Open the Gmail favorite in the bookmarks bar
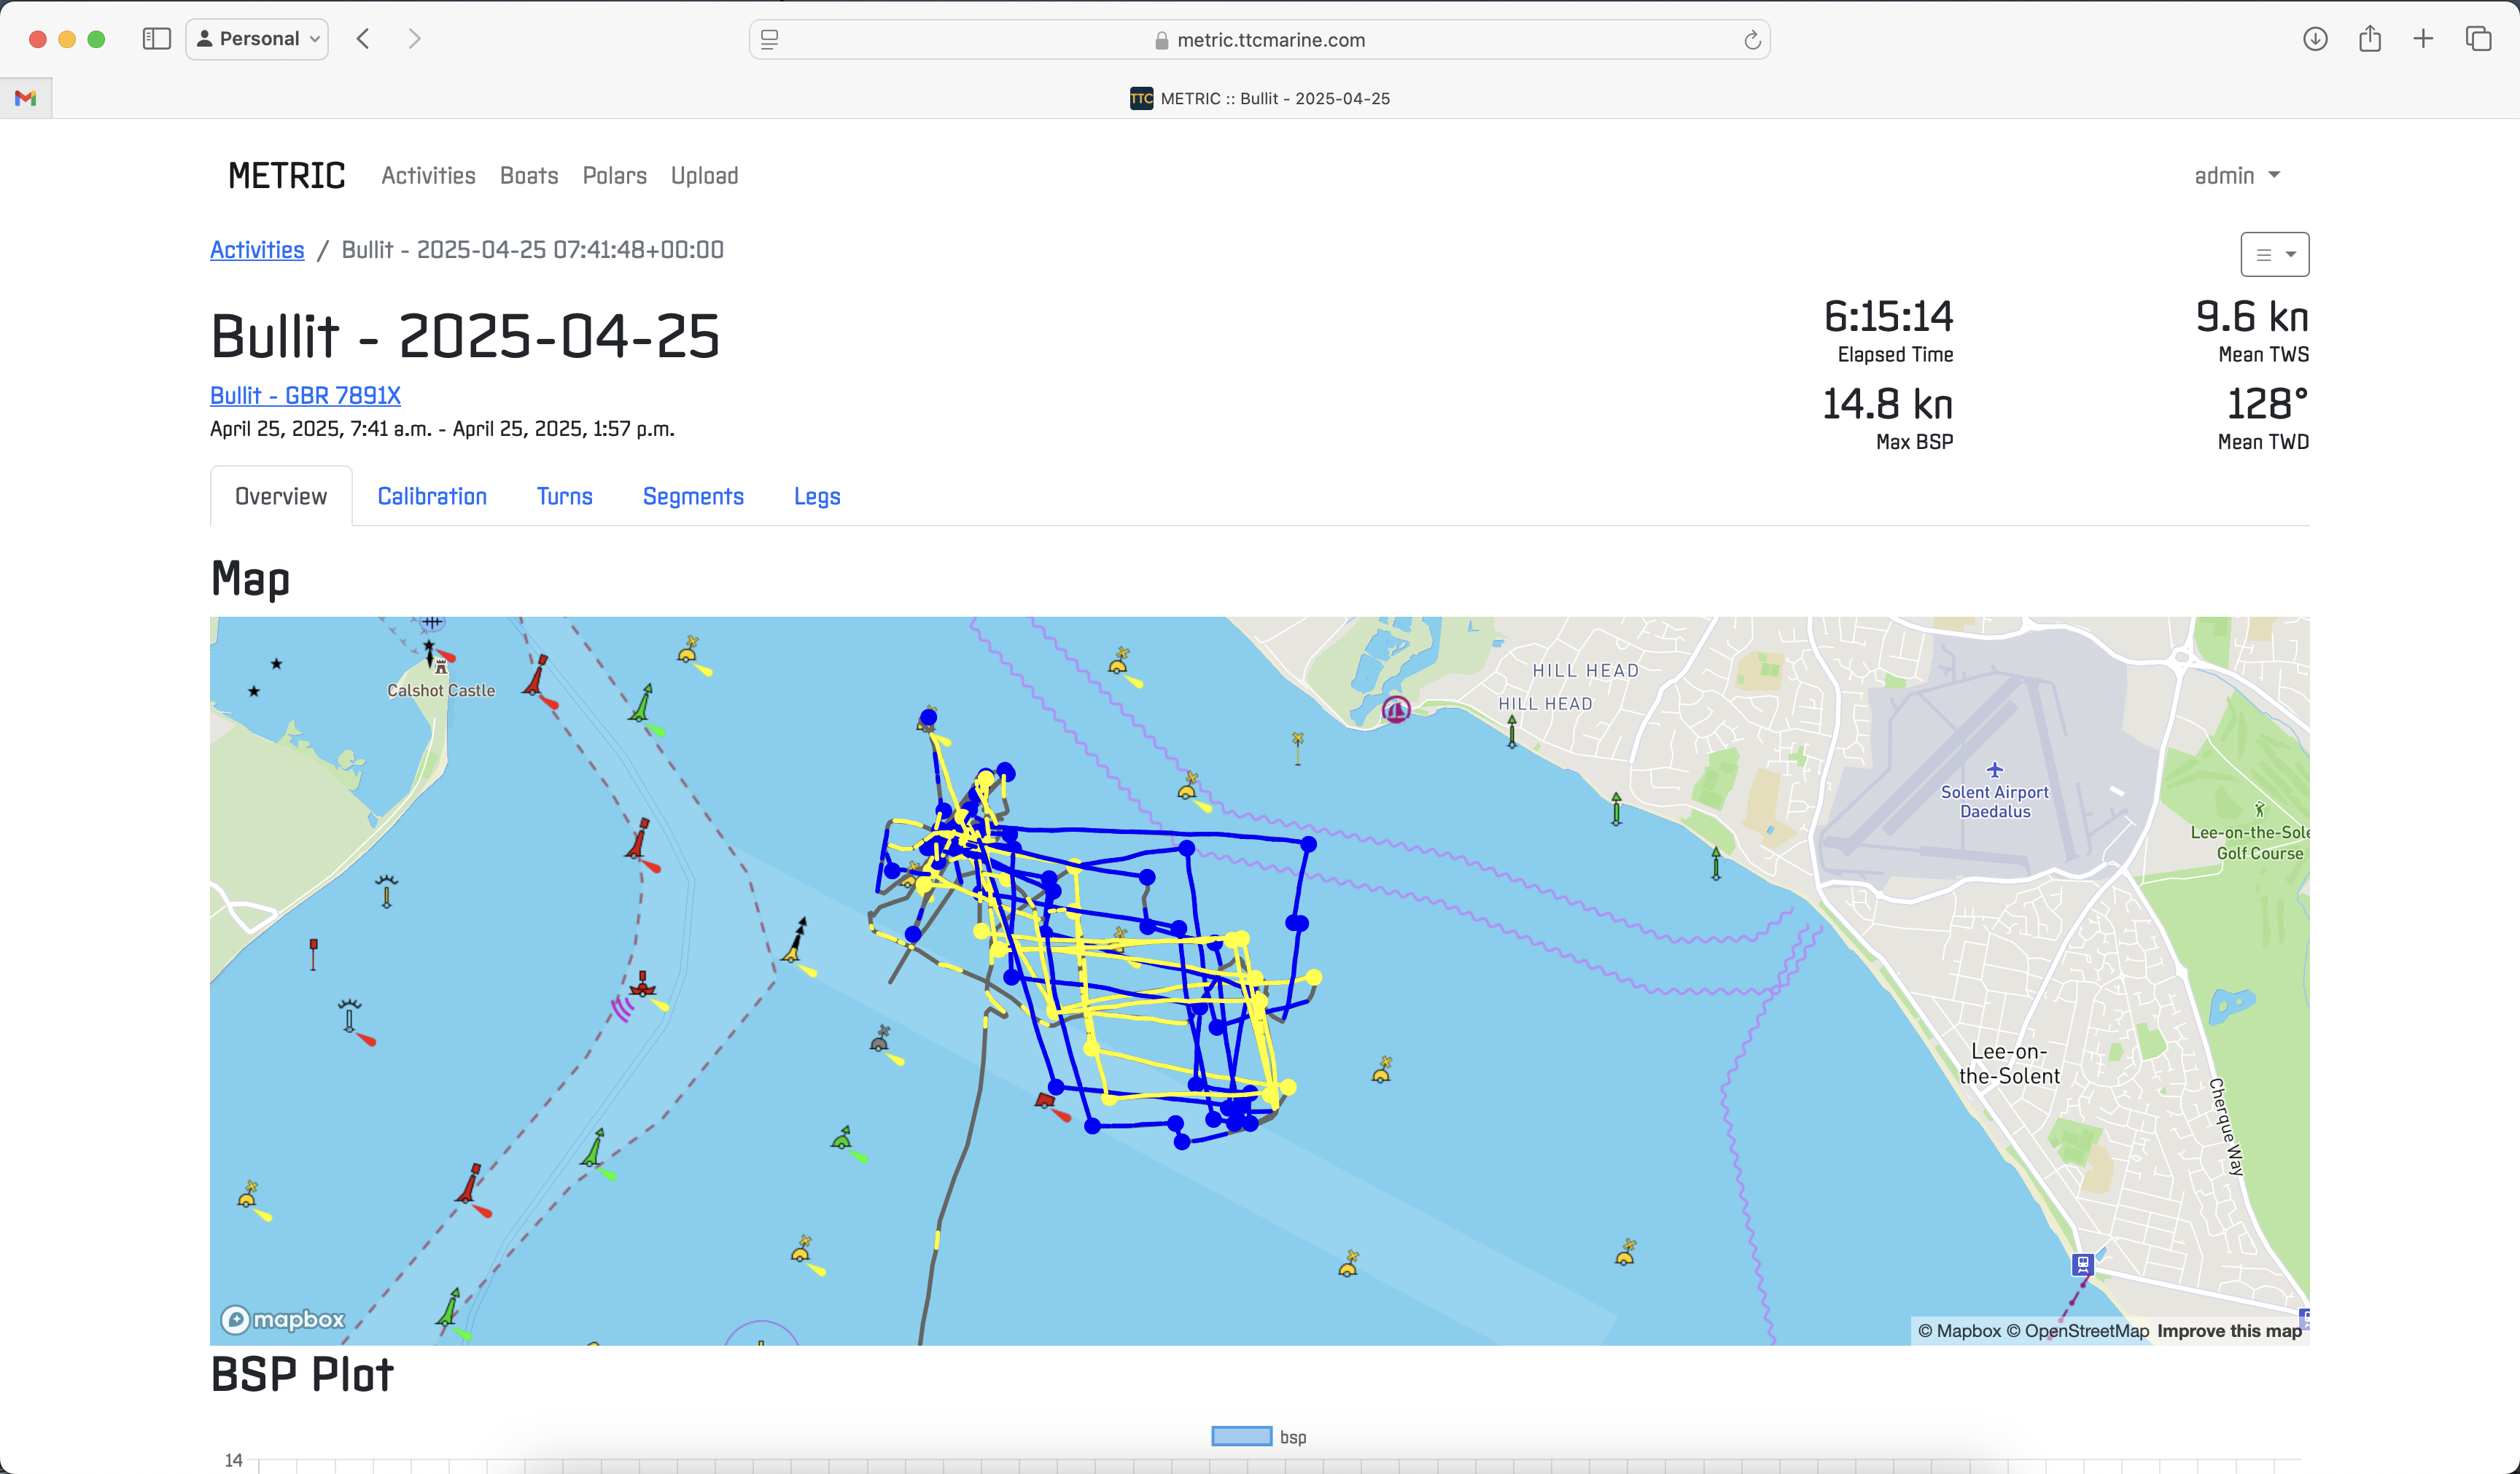Viewport: 2520px width, 1474px height. click(26, 97)
